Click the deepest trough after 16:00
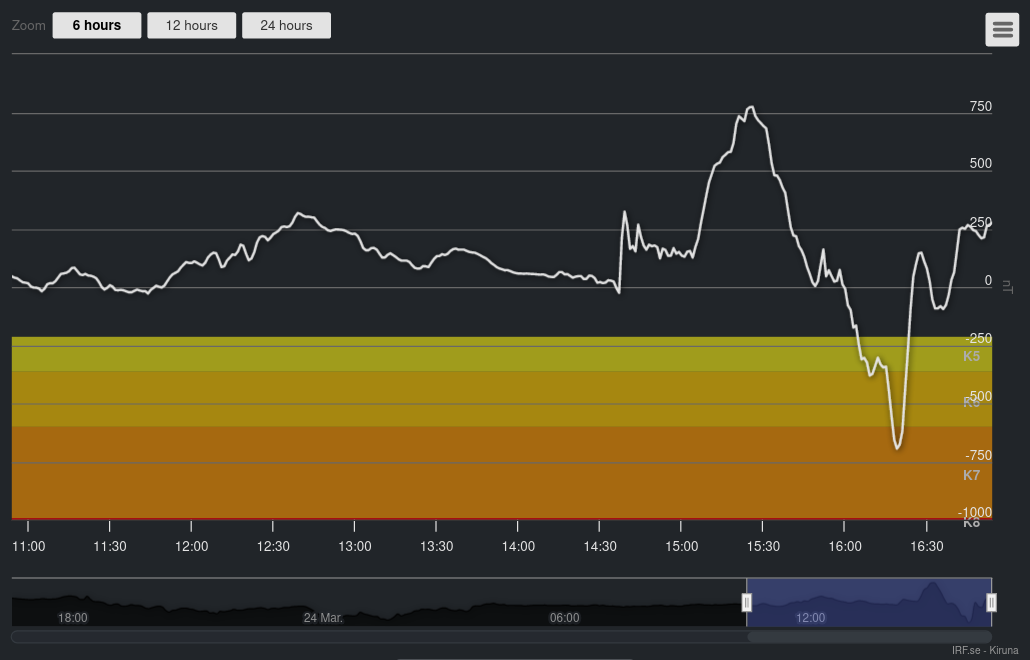The height and width of the screenshot is (660, 1030). (x=897, y=448)
